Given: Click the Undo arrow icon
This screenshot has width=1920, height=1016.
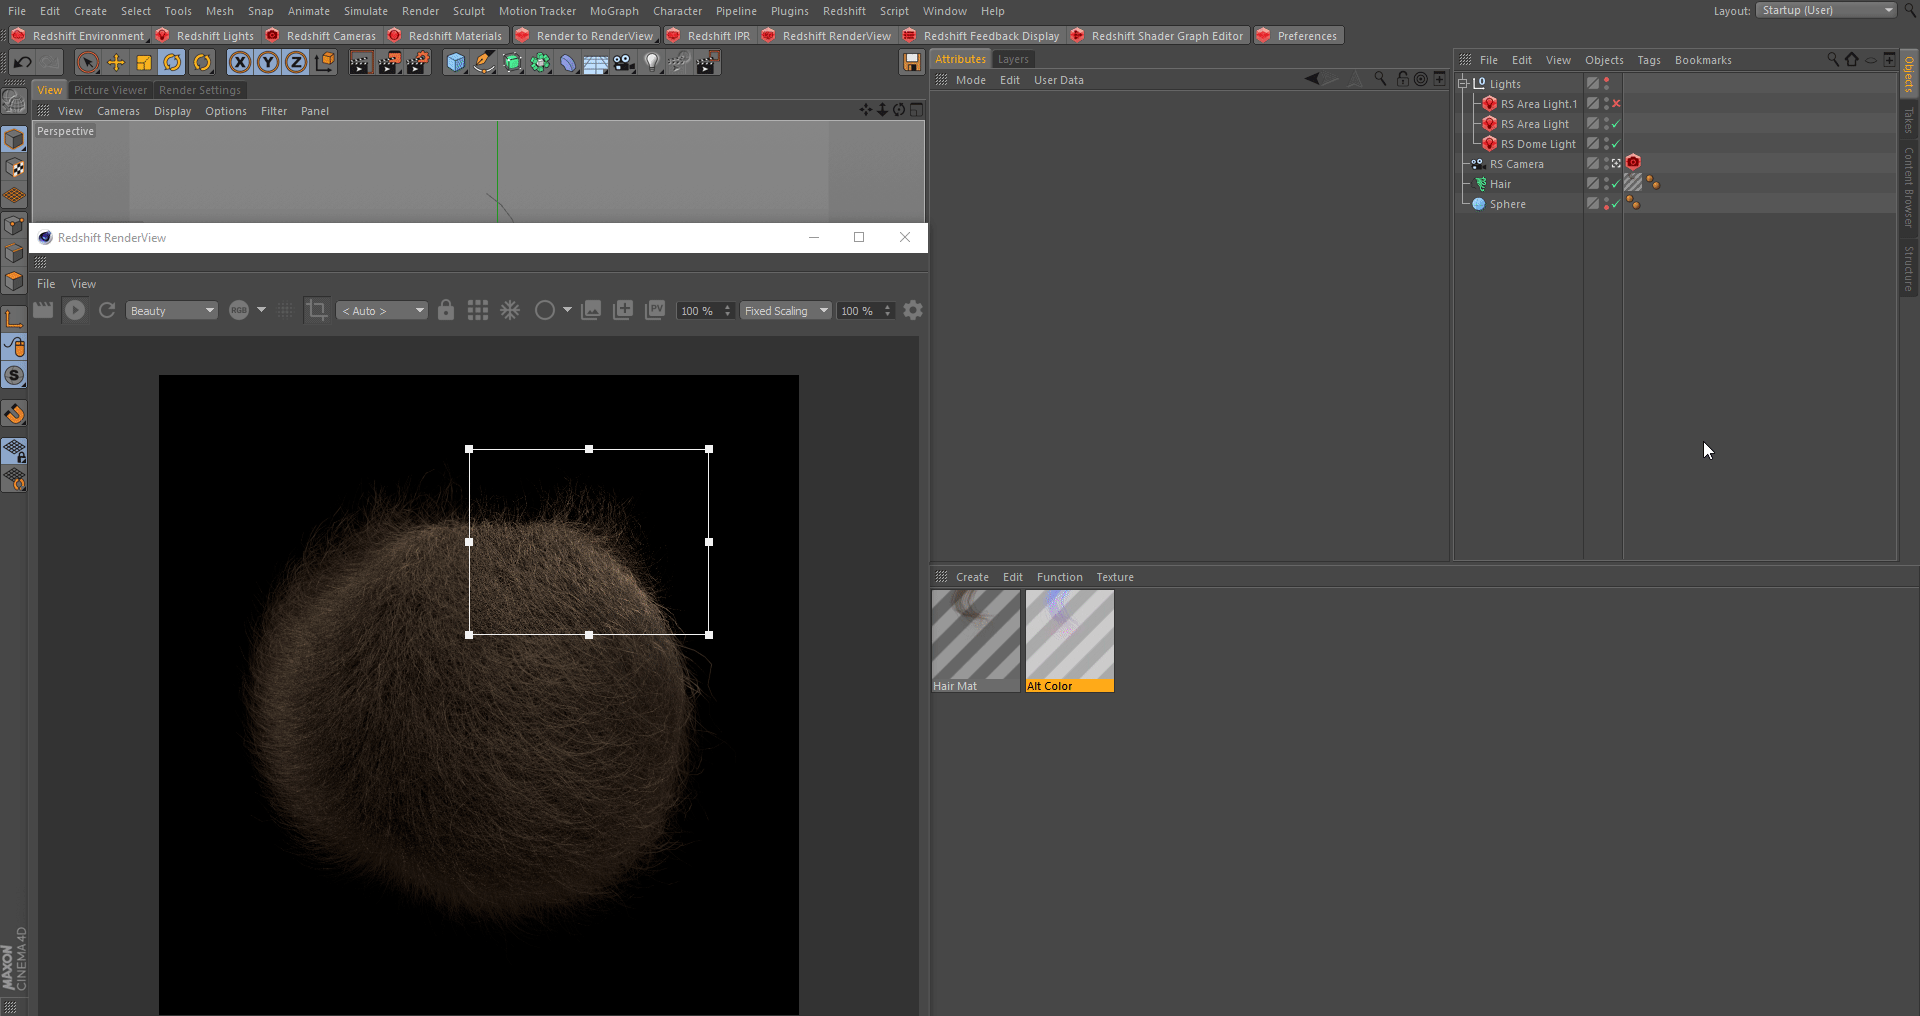Looking at the screenshot, I should coord(22,63).
